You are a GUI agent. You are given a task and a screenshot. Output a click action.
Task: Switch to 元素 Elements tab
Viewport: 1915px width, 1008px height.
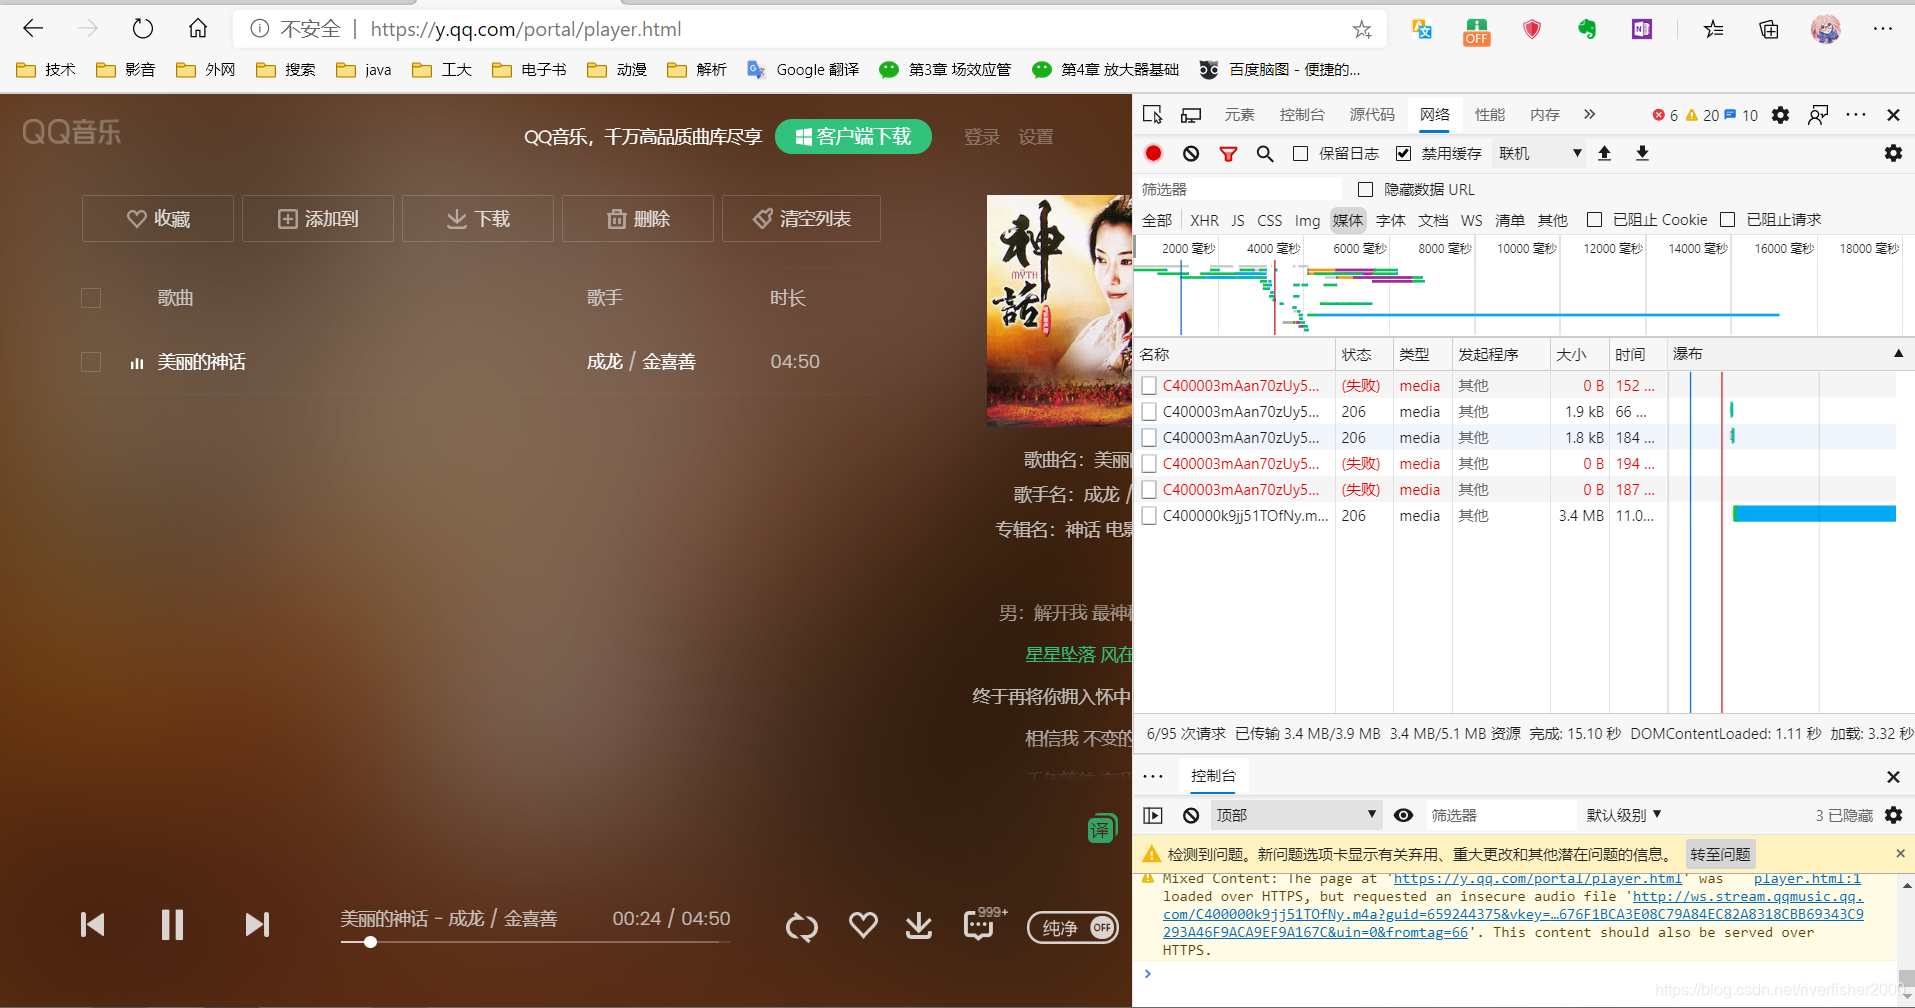1239,115
